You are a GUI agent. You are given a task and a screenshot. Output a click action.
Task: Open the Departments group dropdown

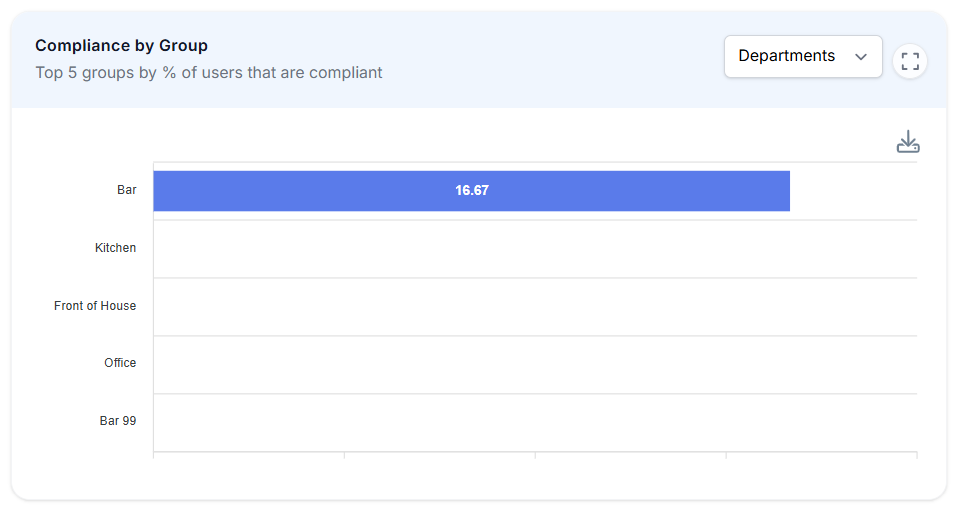pyautogui.click(x=803, y=56)
